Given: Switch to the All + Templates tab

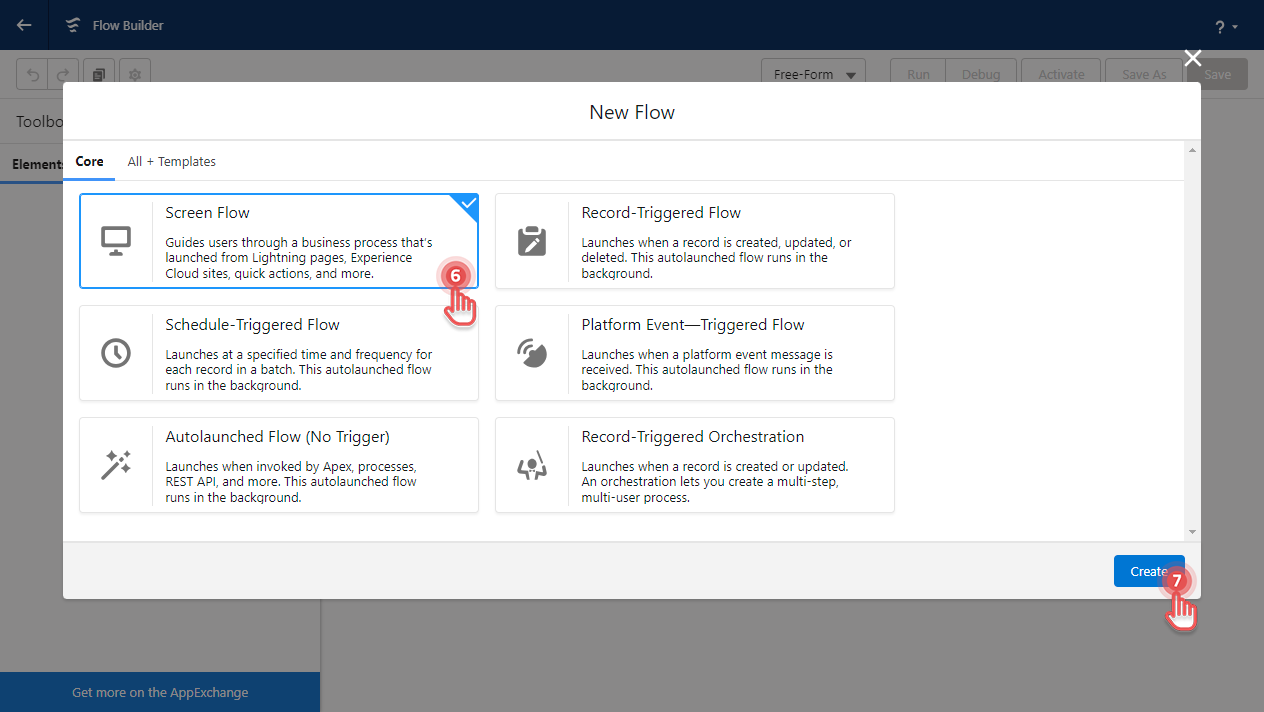Looking at the screenshot, I should [171, 161].
